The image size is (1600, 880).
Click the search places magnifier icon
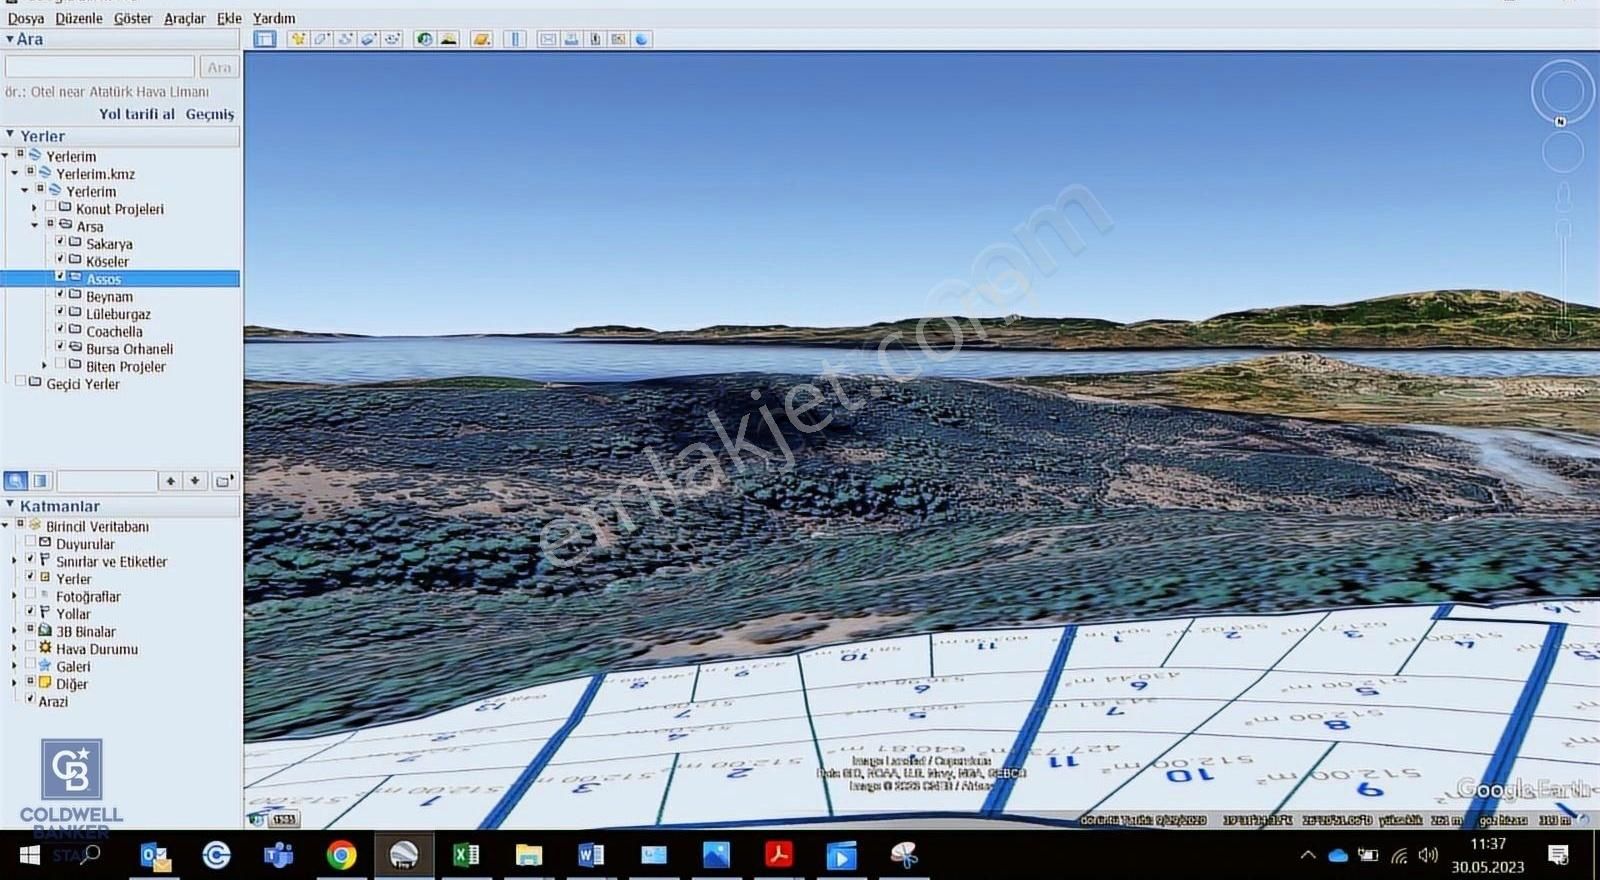pos(15,481)
